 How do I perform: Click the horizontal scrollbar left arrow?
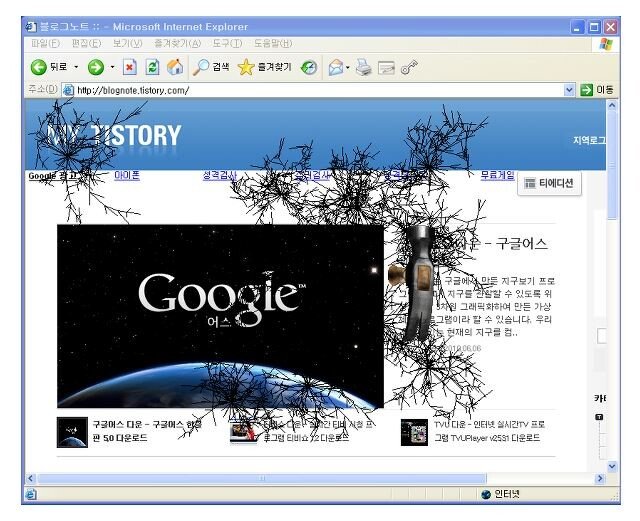[31, 478]
